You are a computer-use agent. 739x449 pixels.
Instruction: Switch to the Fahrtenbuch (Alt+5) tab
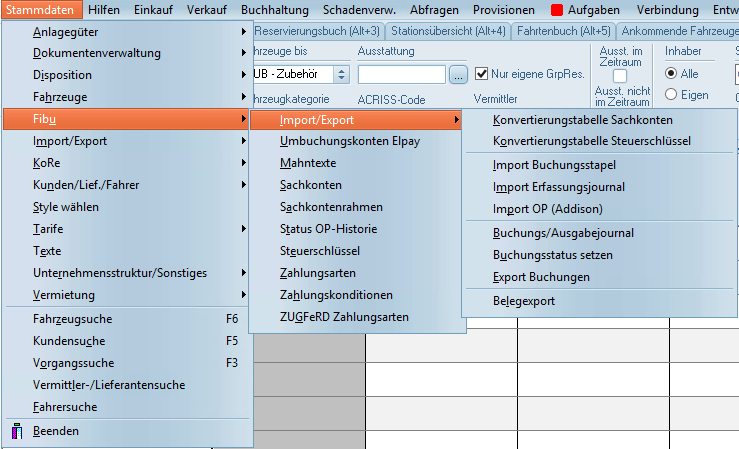[x=563, y=32]
